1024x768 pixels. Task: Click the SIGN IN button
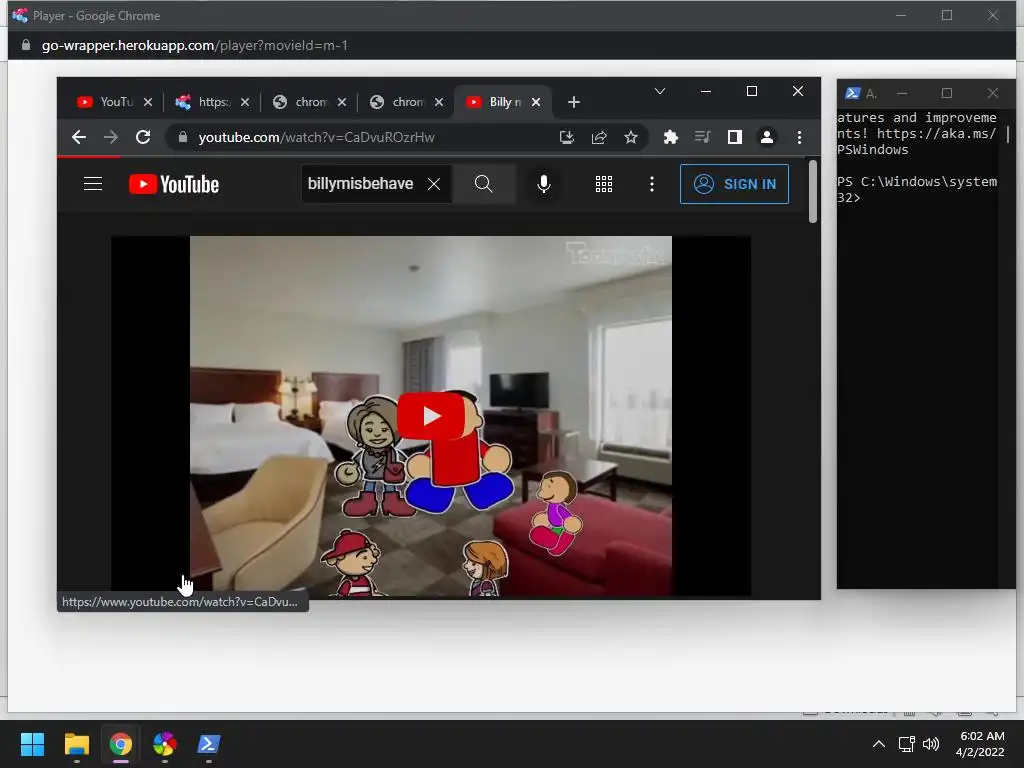[735, 184]
